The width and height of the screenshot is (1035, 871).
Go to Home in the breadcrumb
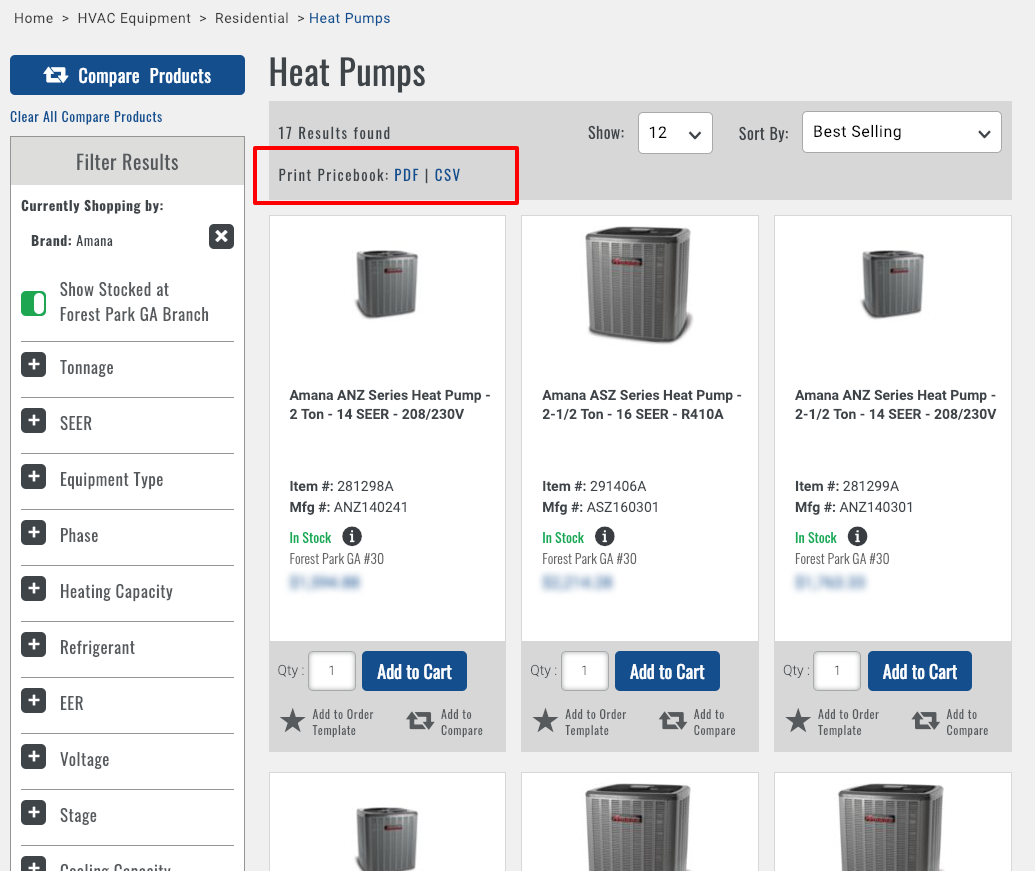34,18
